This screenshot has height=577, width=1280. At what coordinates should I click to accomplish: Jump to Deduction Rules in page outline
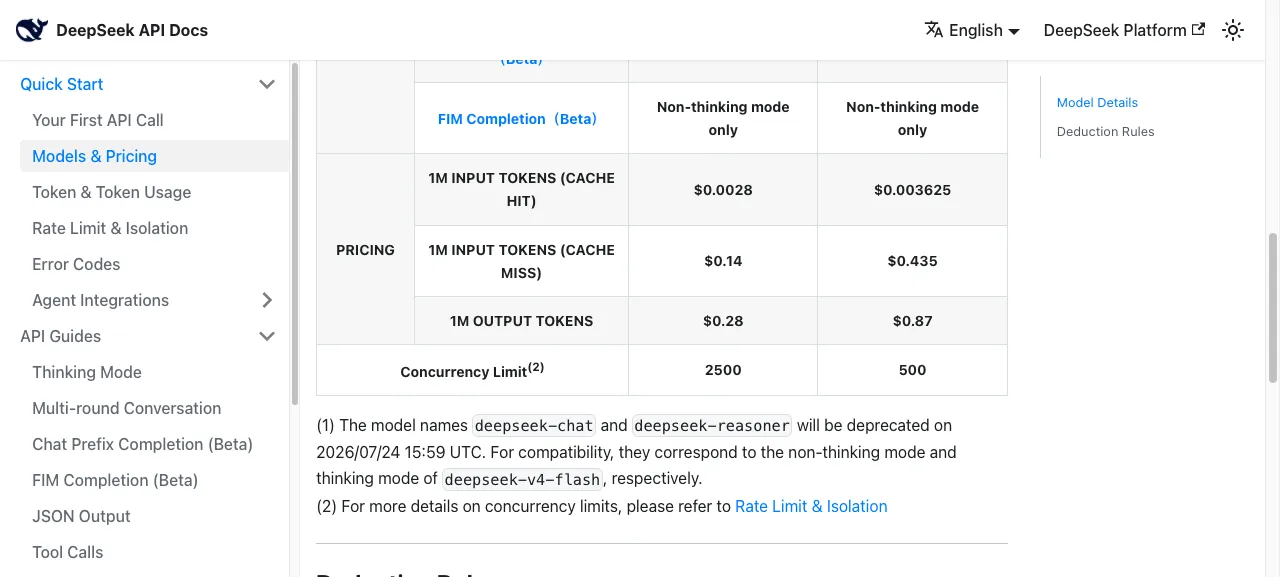1105,131
